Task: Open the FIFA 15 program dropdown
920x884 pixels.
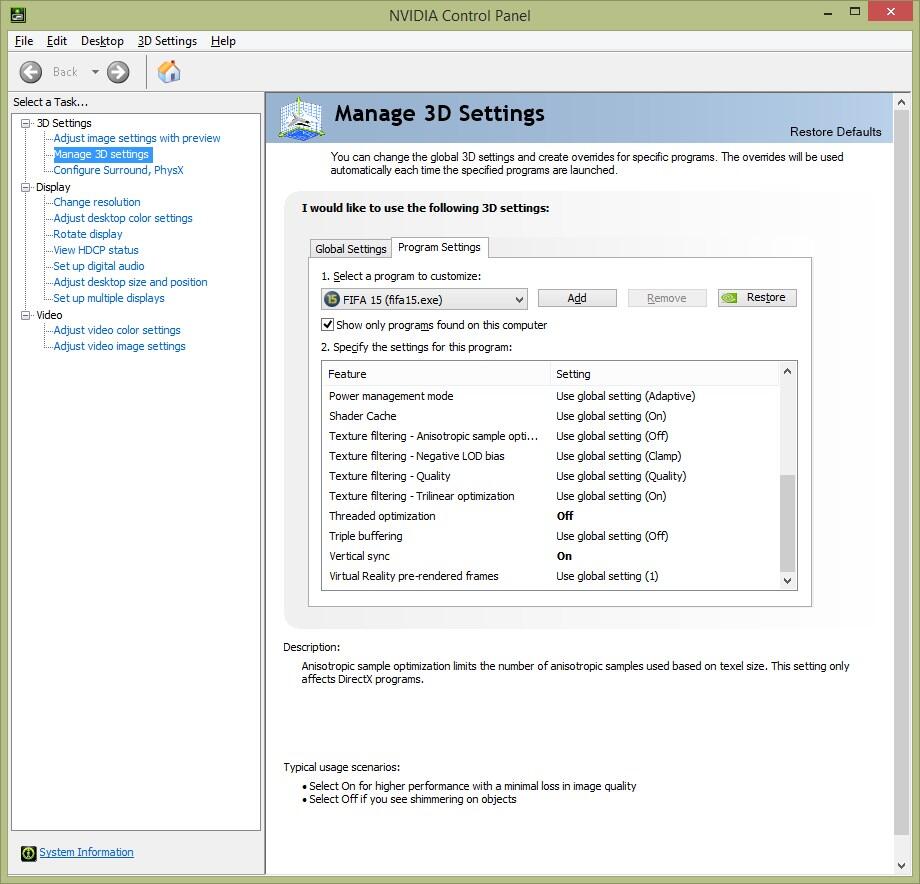Action: [424, 299]
